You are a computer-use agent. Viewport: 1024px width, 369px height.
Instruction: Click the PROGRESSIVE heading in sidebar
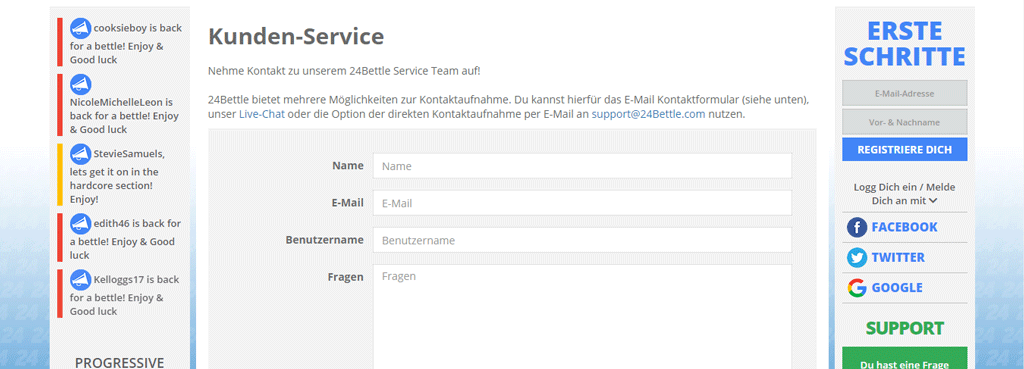point(120,362)
